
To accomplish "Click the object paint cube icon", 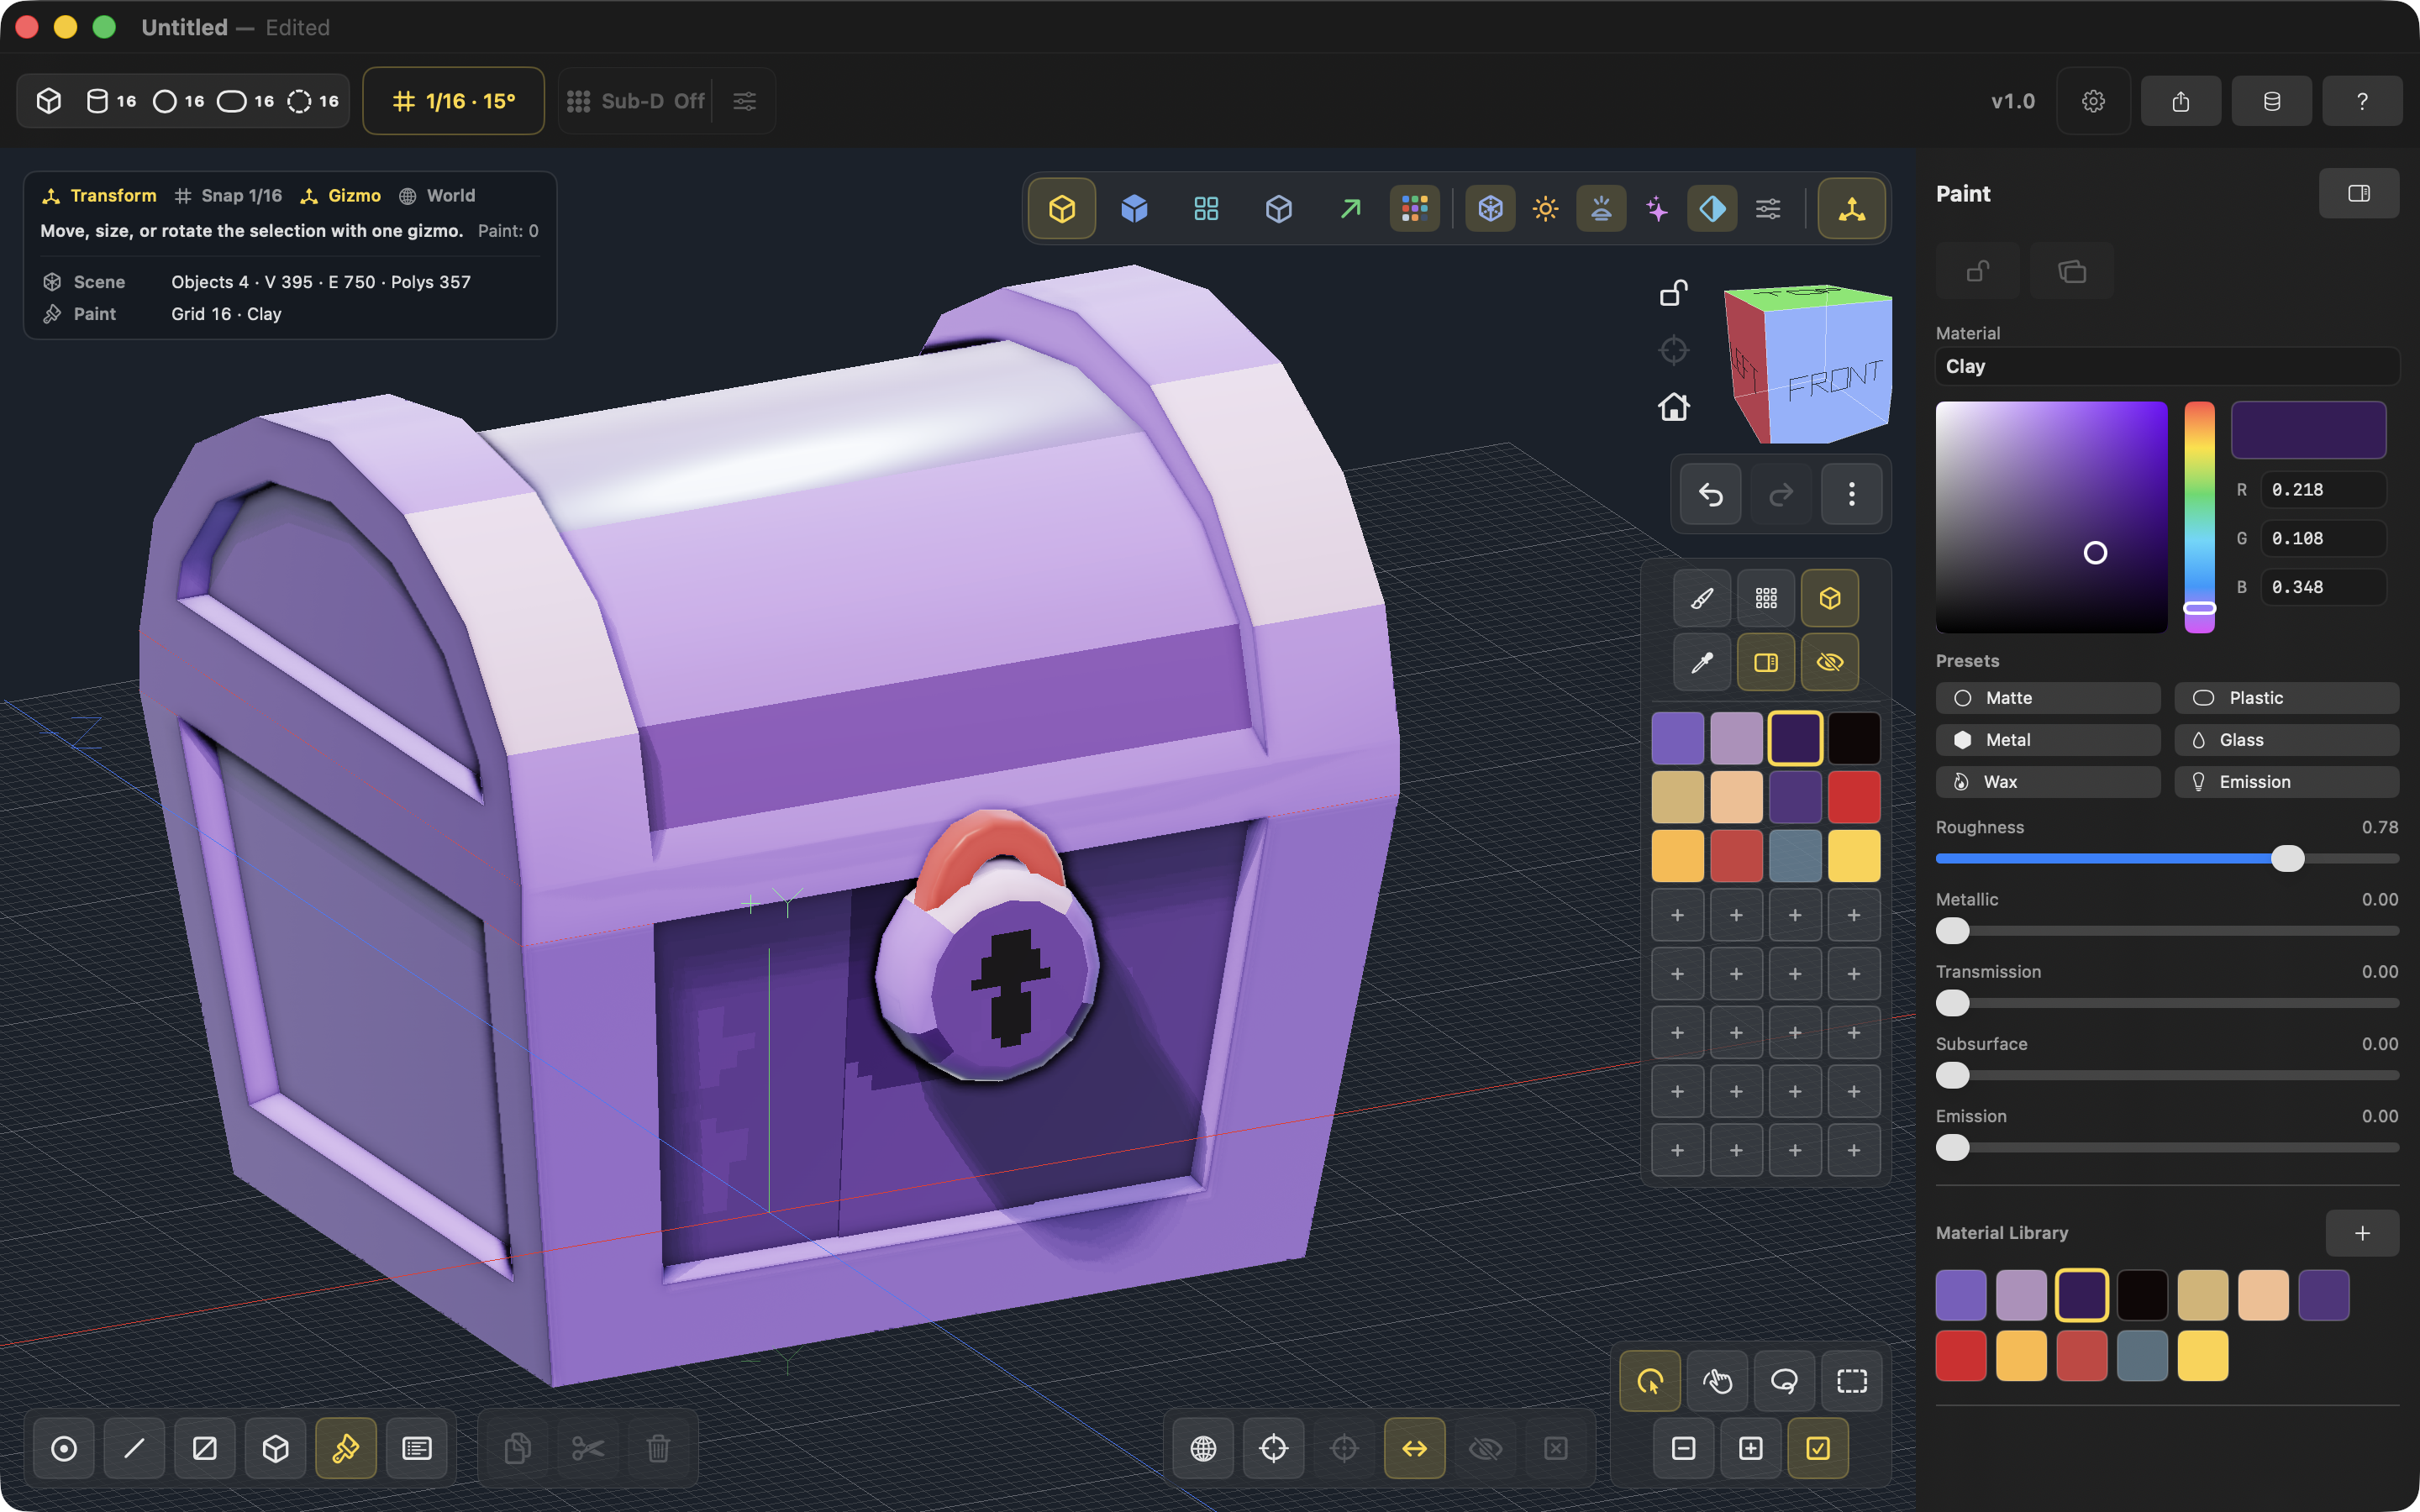I will point(1830,598).
